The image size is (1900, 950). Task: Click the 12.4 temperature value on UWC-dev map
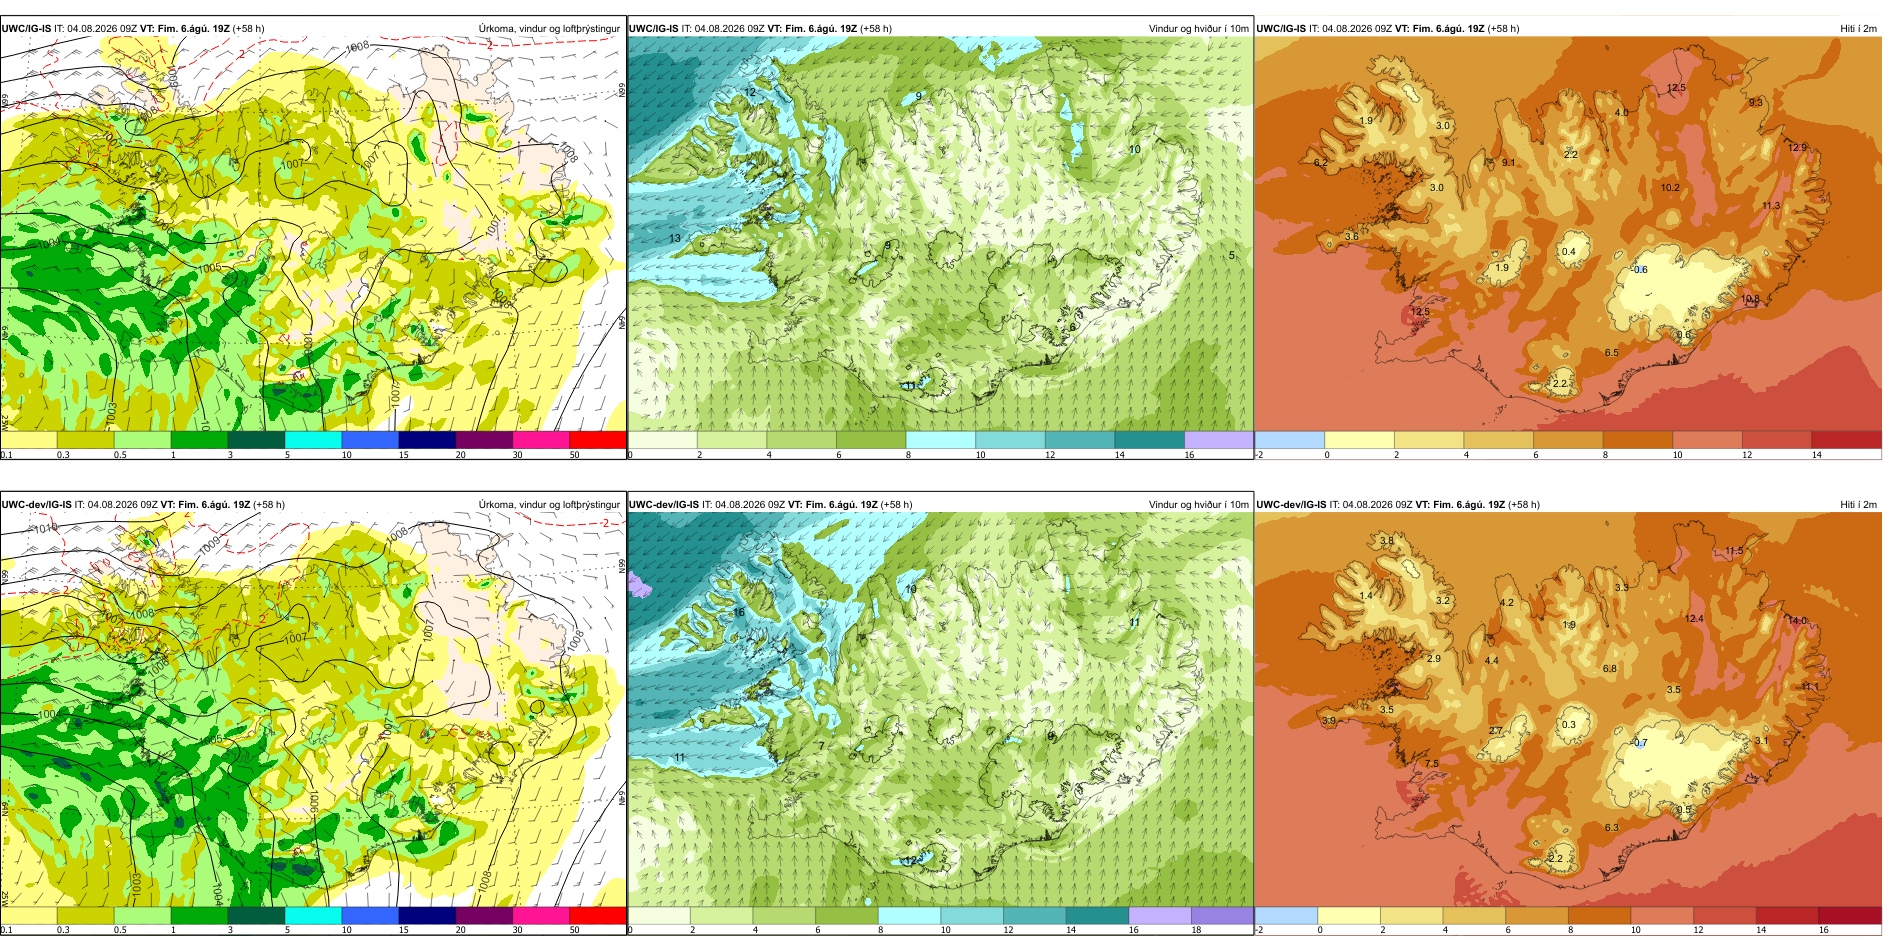1694,619
